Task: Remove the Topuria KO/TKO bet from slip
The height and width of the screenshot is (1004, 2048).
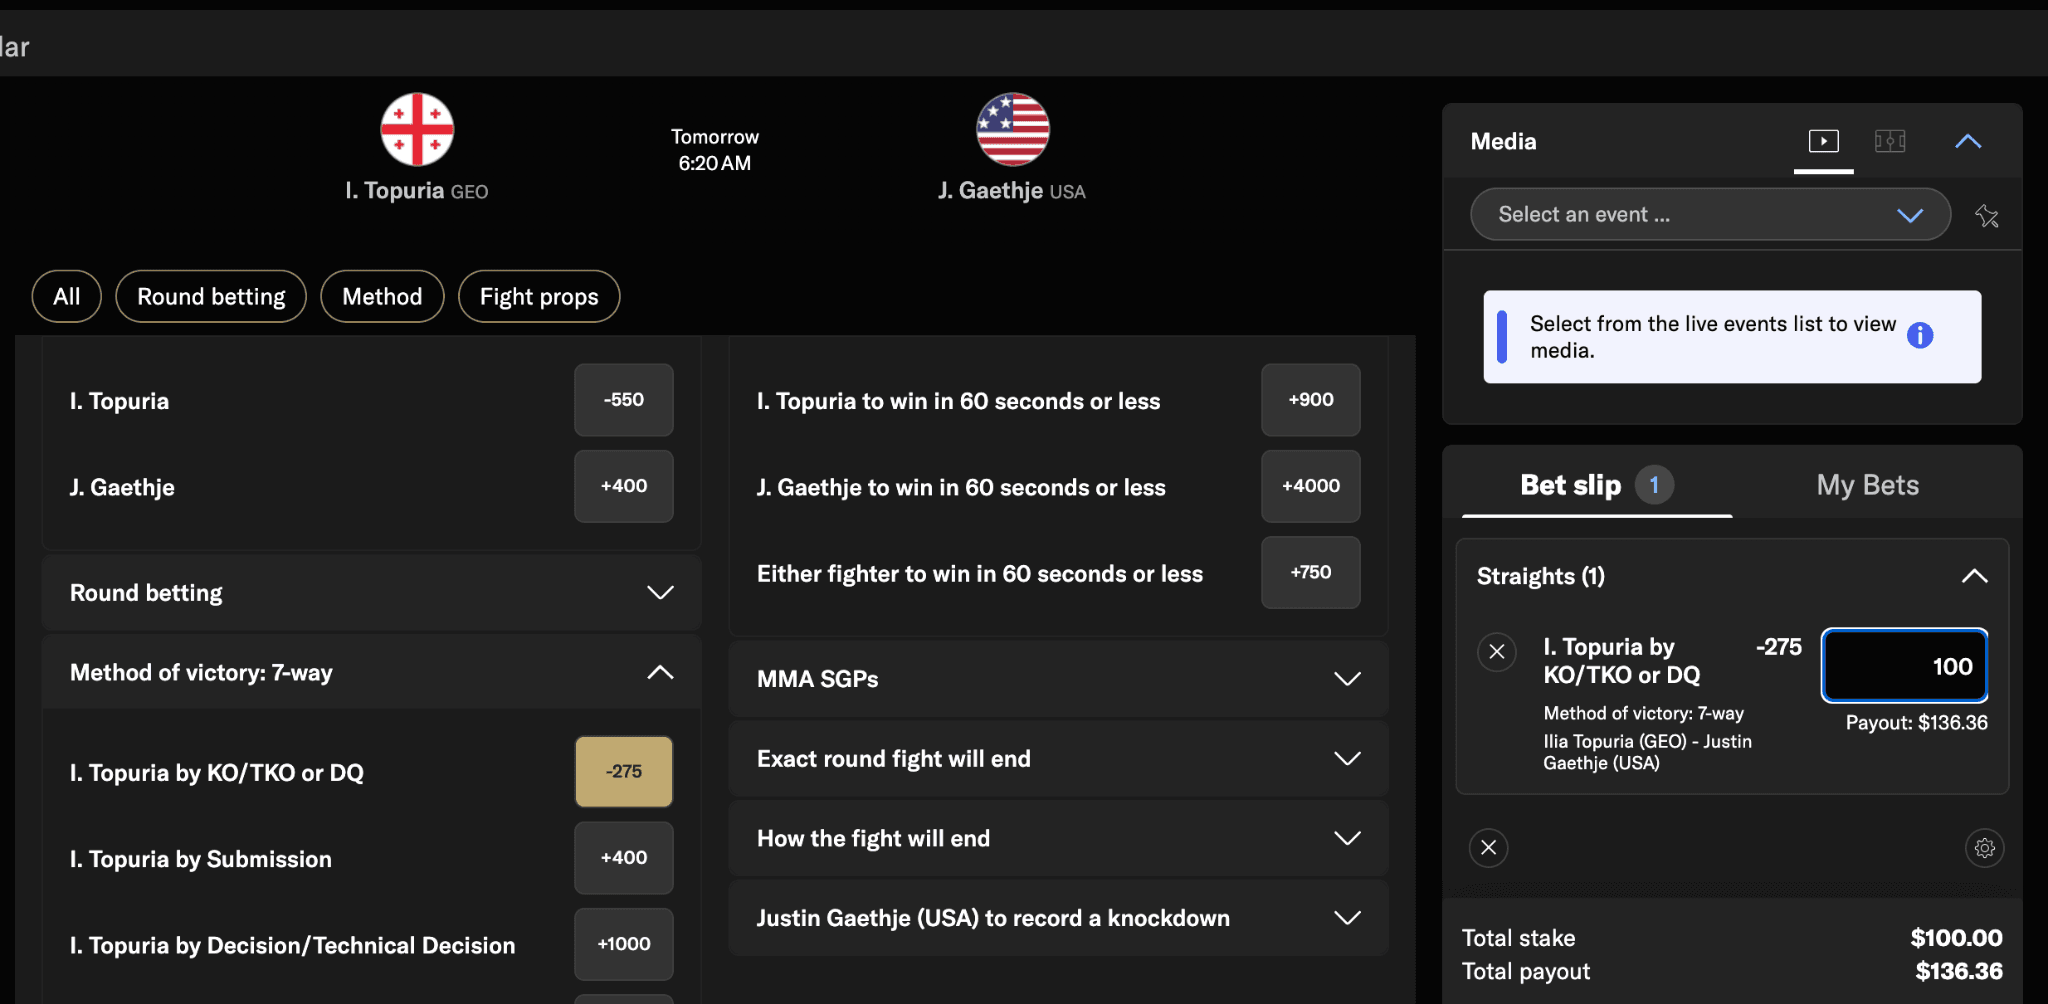Action: (x=1497, y=652)
